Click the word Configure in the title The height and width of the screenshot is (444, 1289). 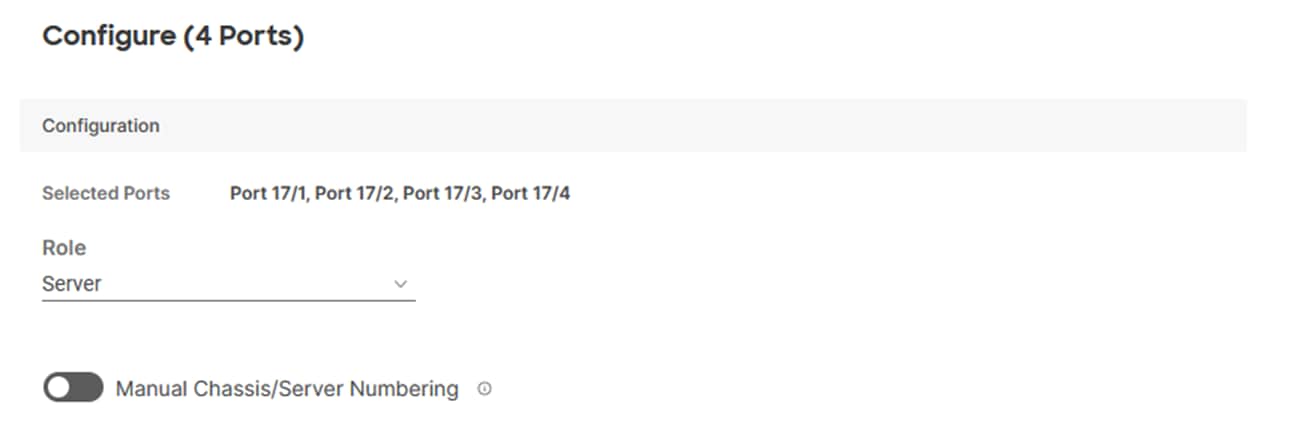109,37
